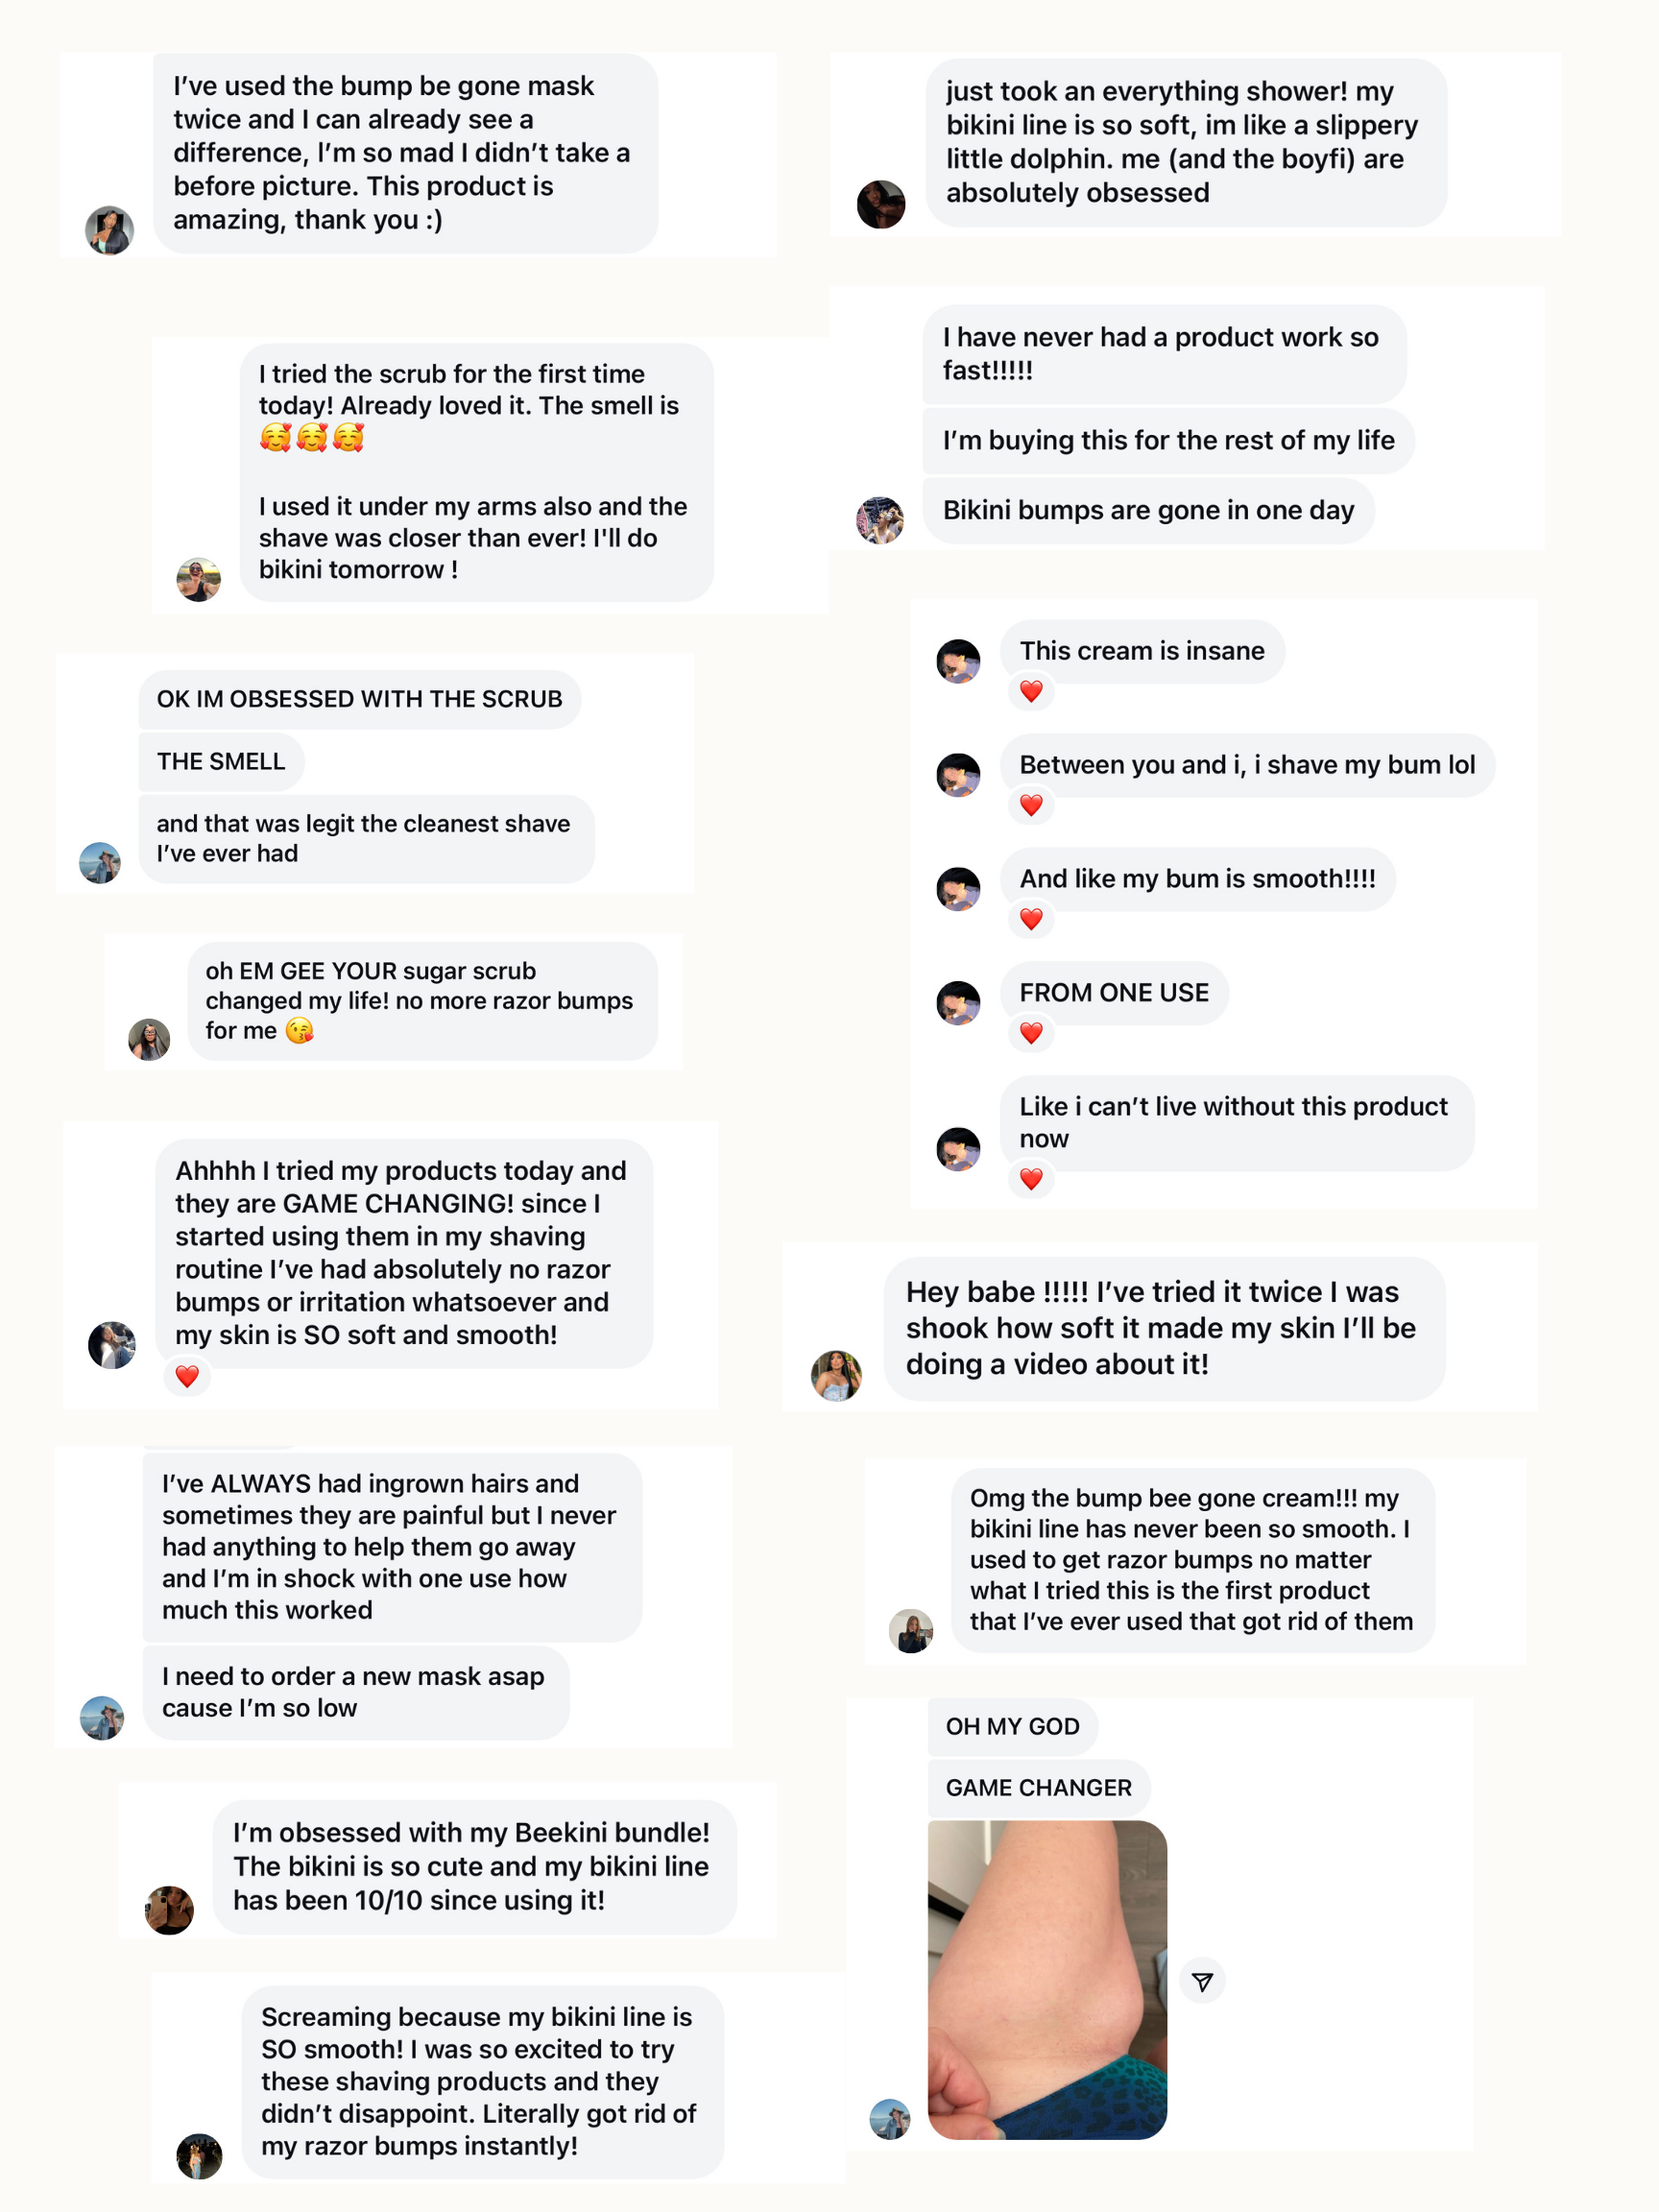Click avatar beside the sugar scrub message

tap(149, 1040)
